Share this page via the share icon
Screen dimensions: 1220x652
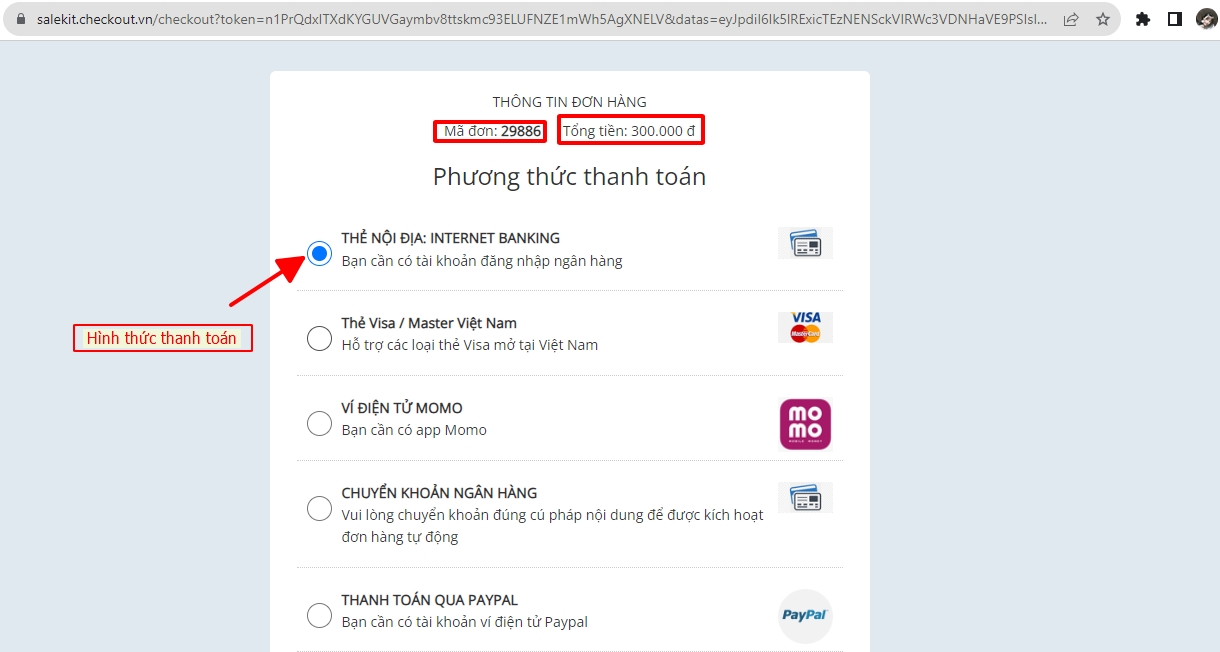(1071, 19)
